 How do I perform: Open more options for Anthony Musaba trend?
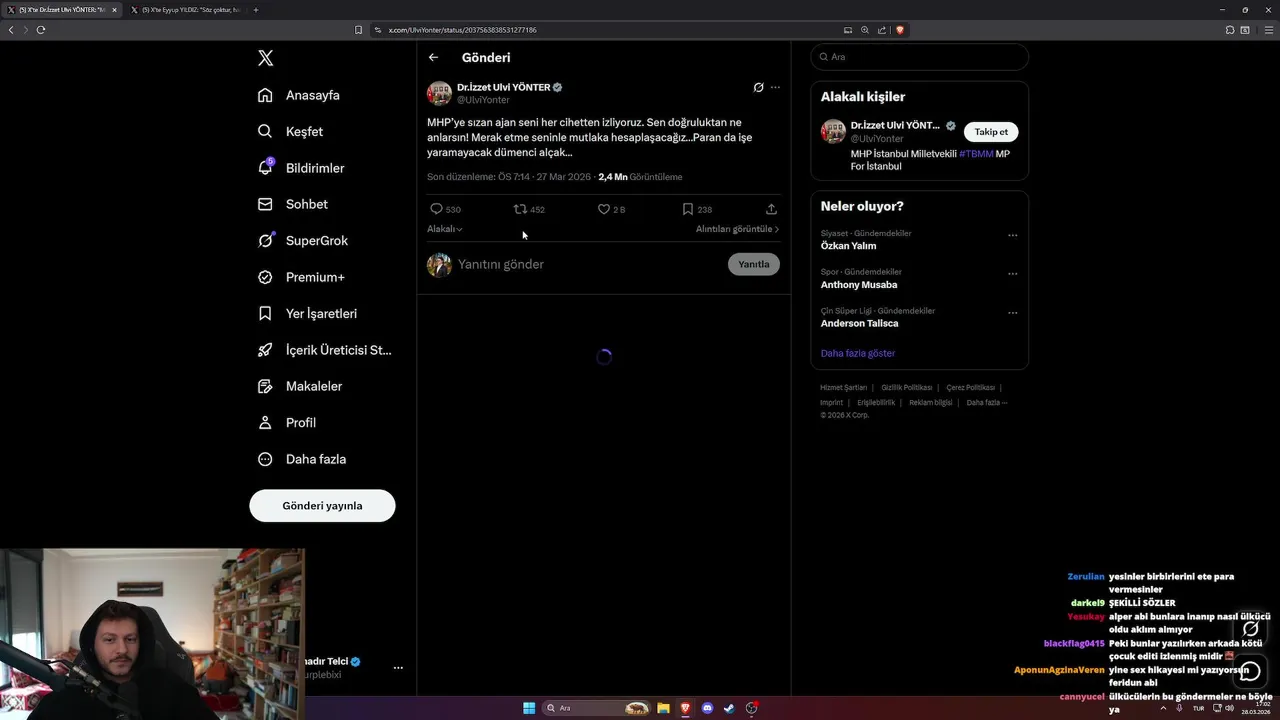click(x=1012, y=274)
